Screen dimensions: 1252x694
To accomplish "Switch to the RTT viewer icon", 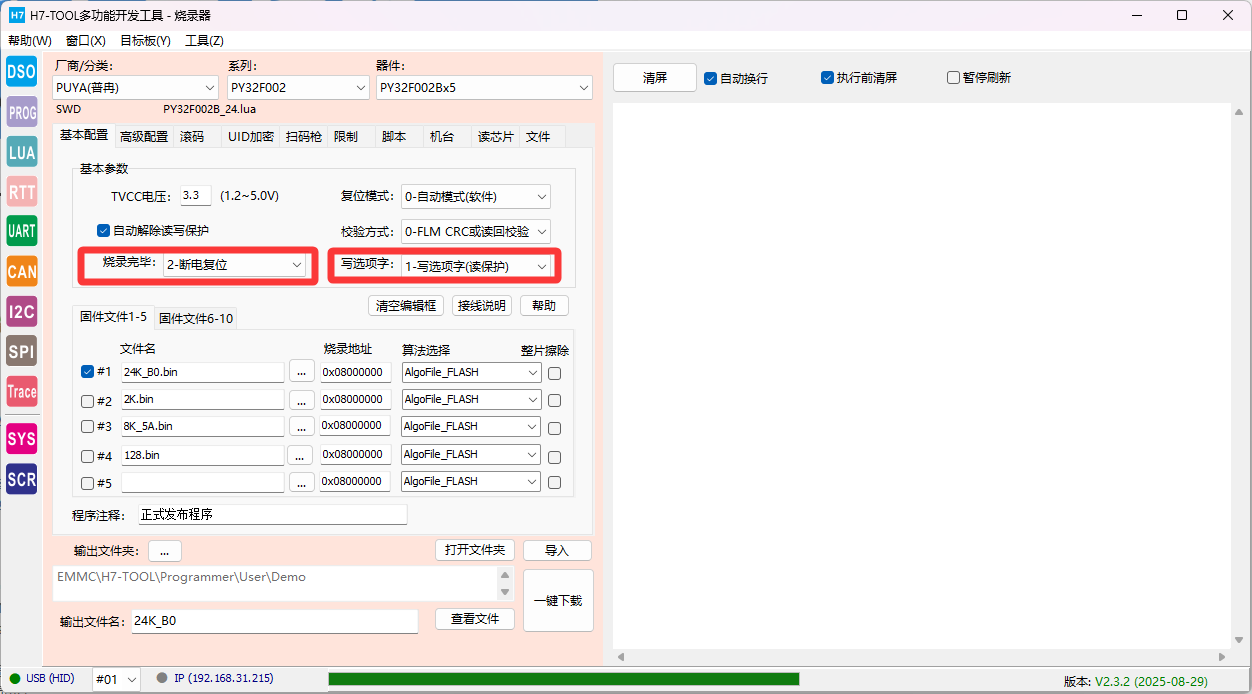I will (x=21, y=192).
